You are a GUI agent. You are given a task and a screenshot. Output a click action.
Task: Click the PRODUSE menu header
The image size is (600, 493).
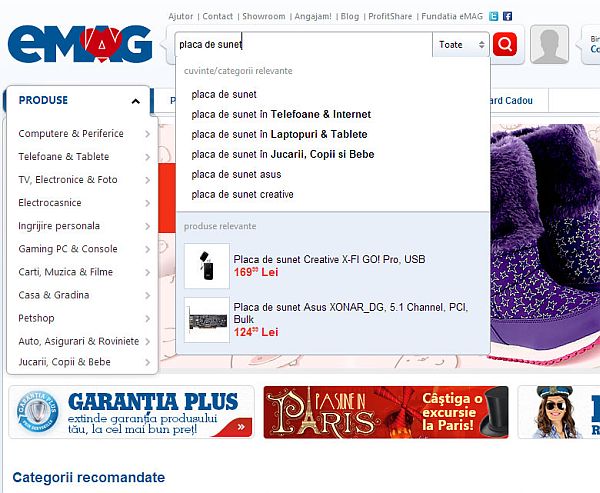click(x=78, y=100)
